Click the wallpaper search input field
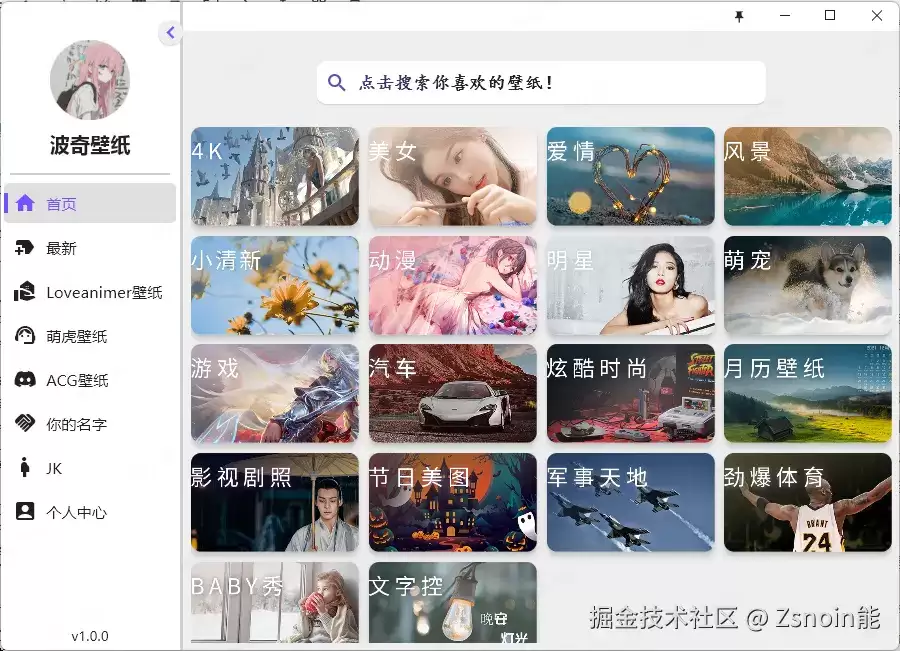900x651 pixels. tap(541, 83)
